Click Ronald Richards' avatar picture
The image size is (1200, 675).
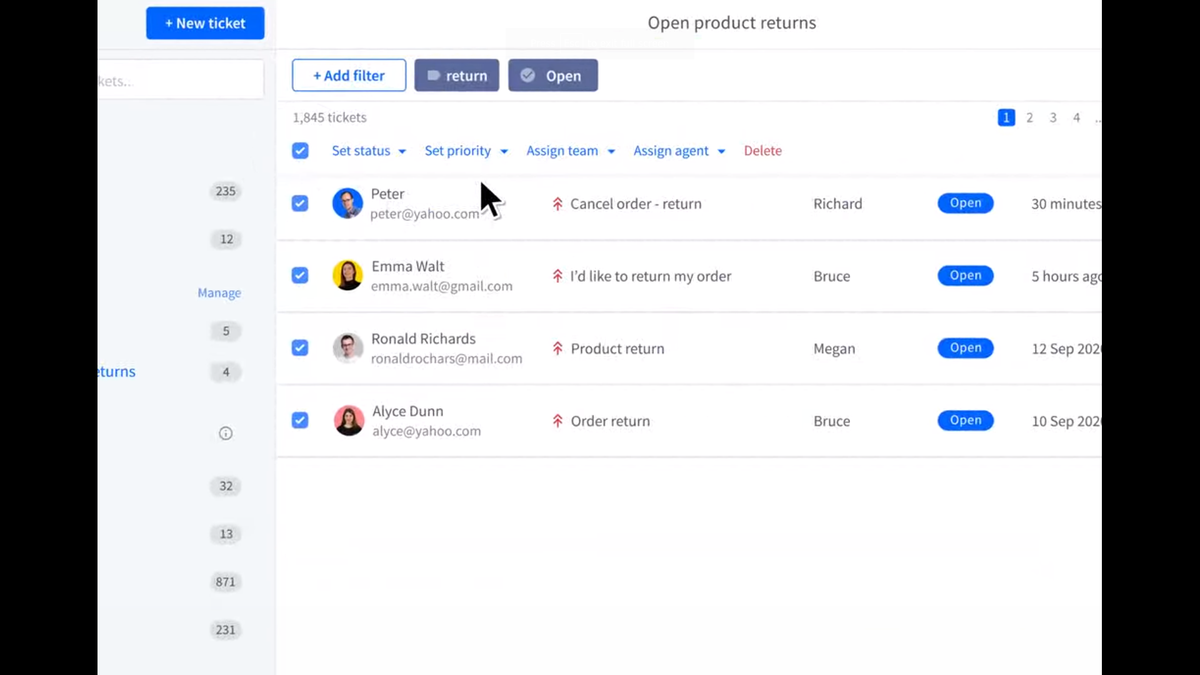pos(347,347)
